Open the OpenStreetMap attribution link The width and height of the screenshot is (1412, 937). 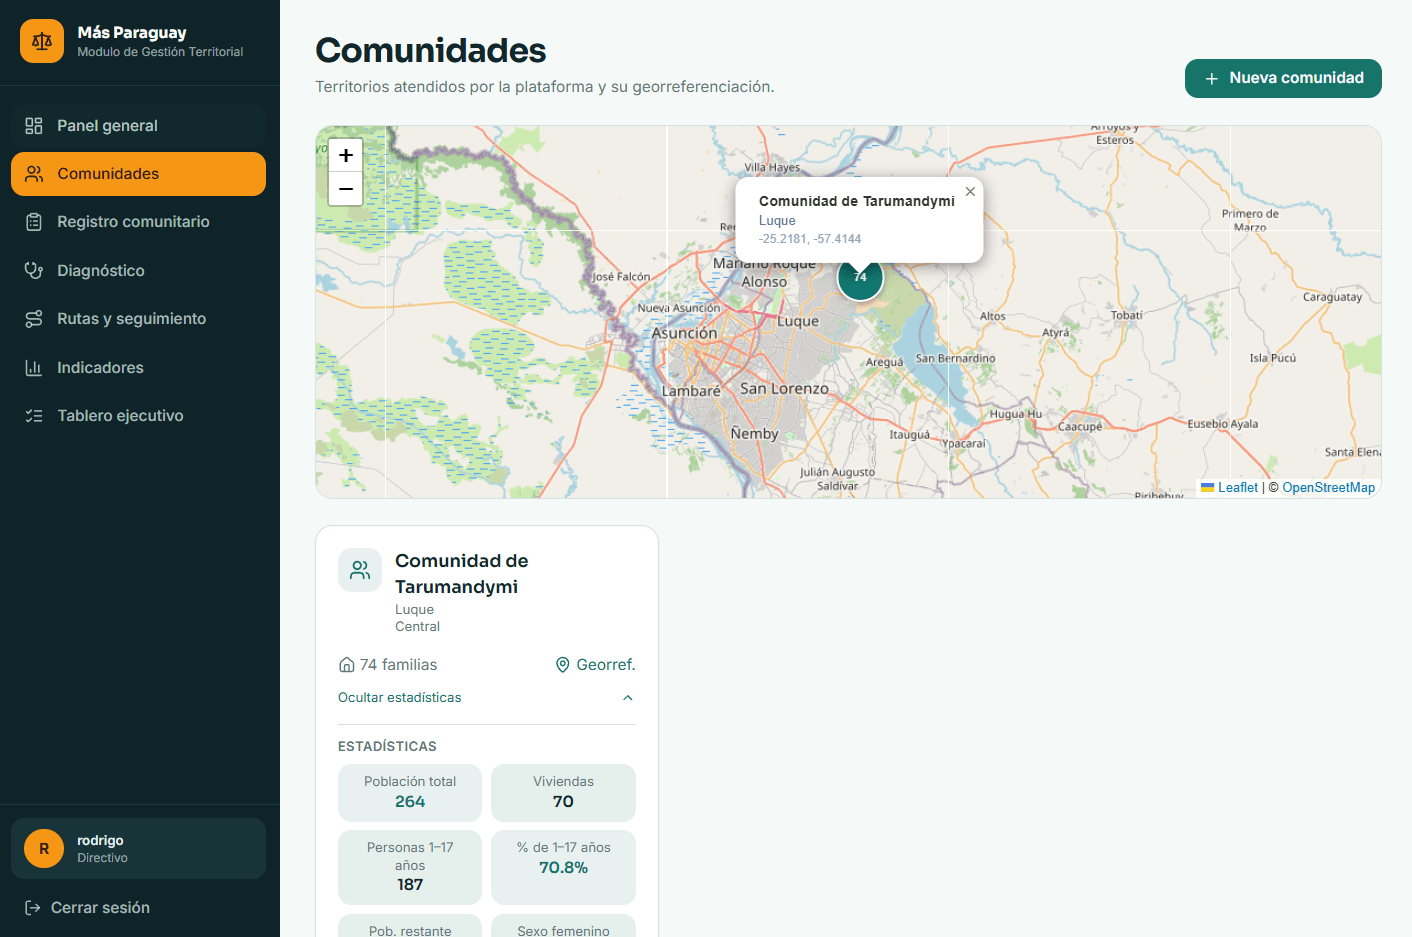pos(1329,488)
